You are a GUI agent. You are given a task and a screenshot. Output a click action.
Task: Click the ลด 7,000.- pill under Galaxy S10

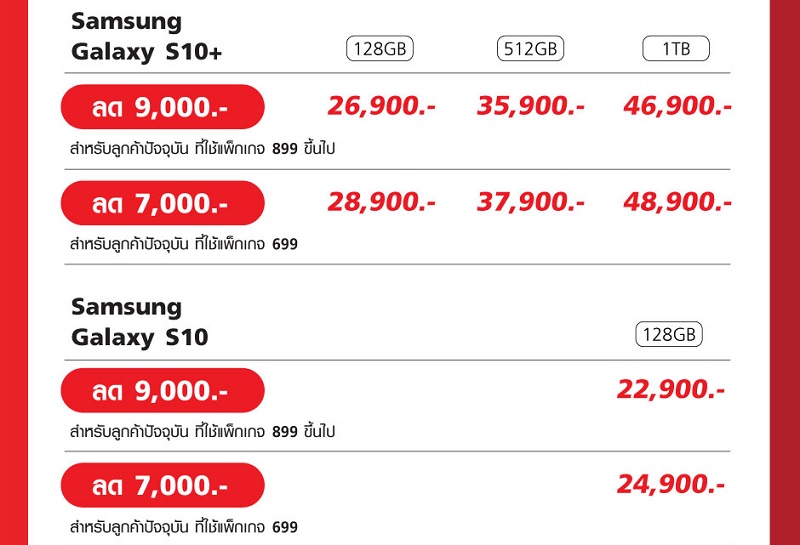(162, 485)
